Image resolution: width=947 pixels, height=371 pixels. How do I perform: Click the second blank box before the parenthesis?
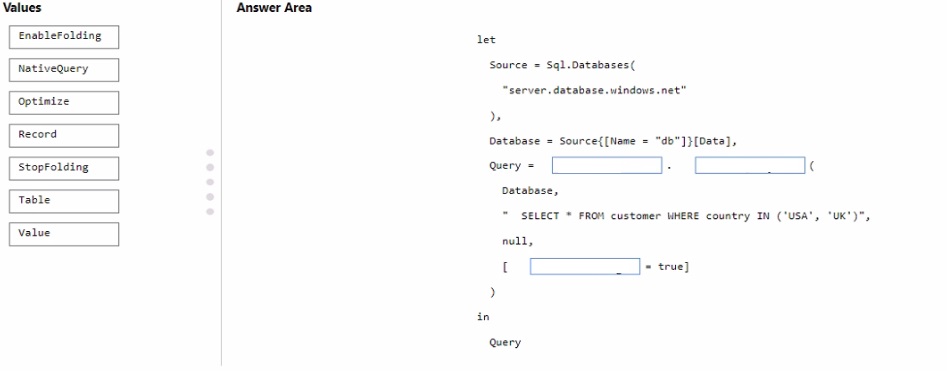750,166
